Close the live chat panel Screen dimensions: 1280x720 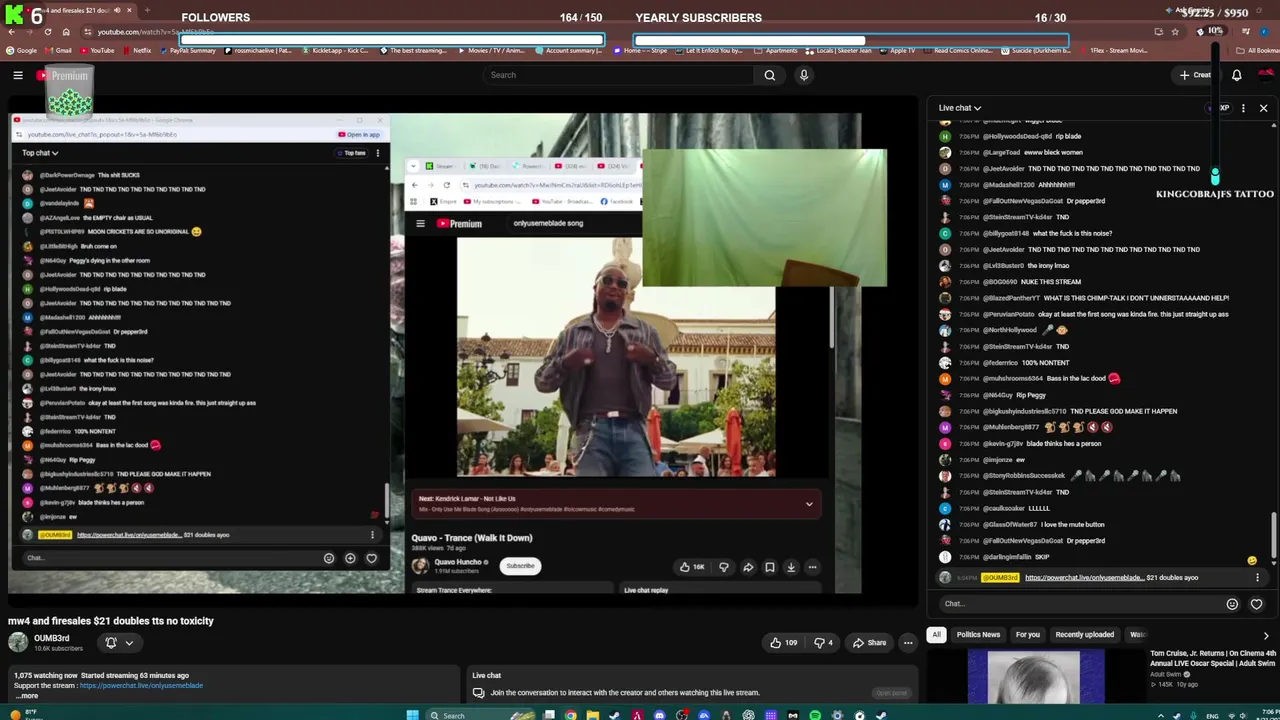pos(1263,108)
